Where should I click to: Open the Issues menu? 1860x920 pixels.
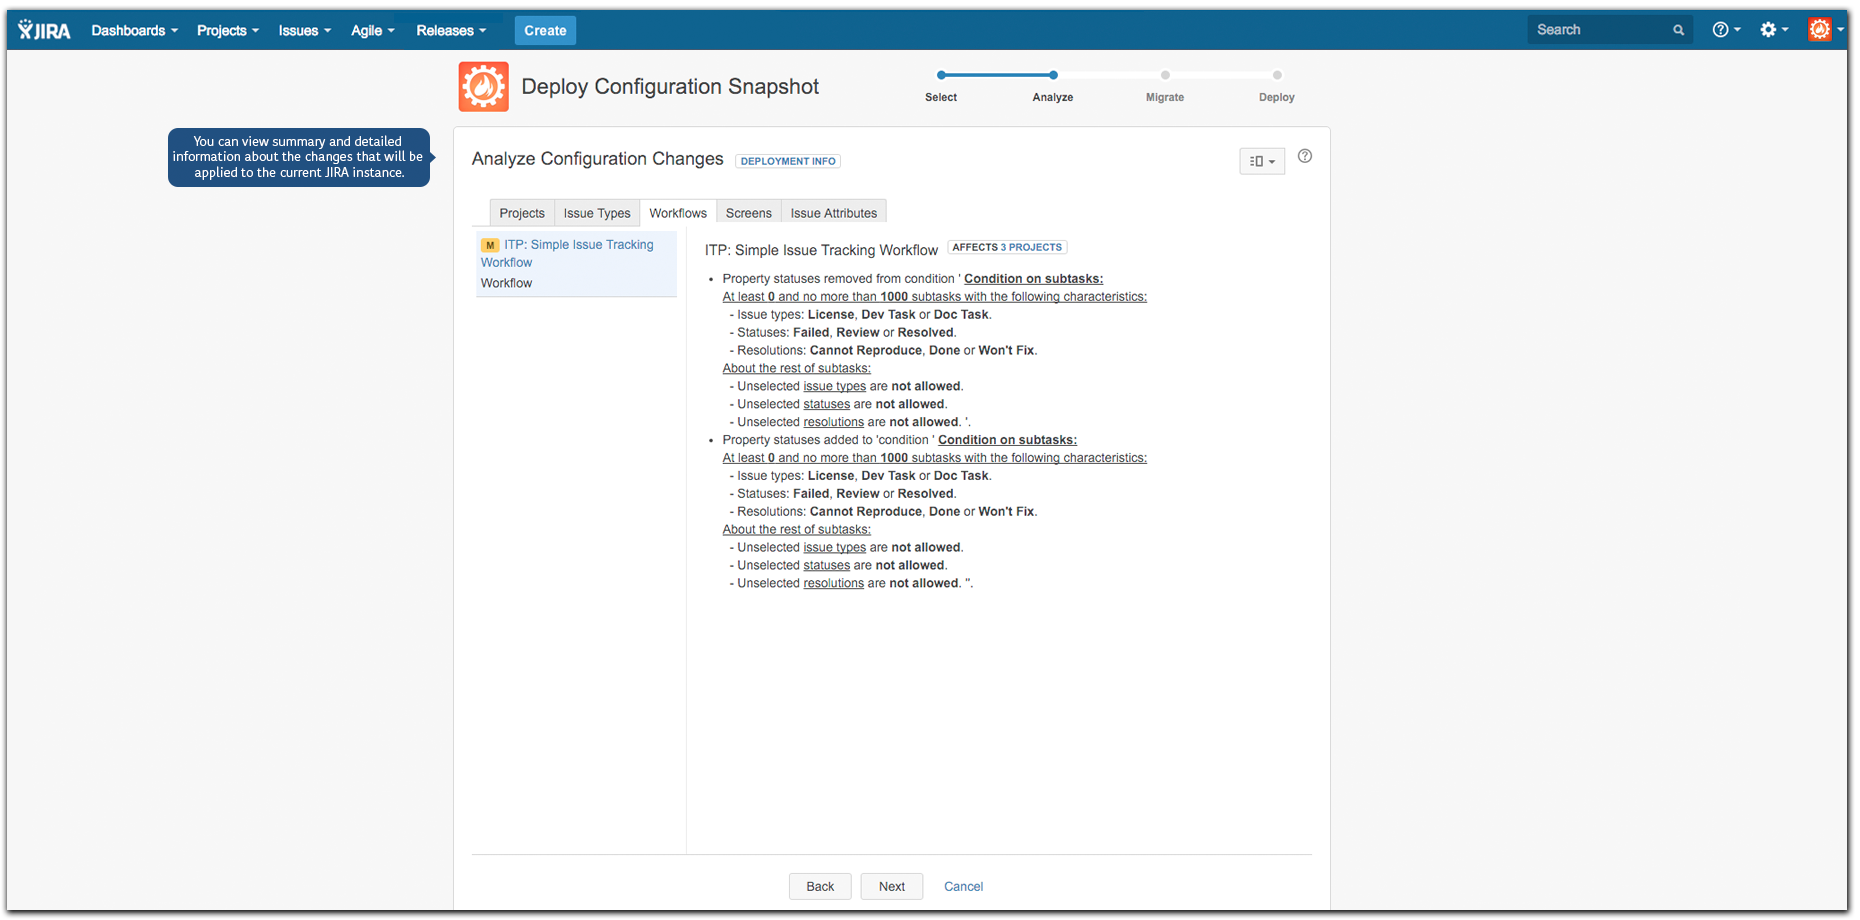(304, 30)
